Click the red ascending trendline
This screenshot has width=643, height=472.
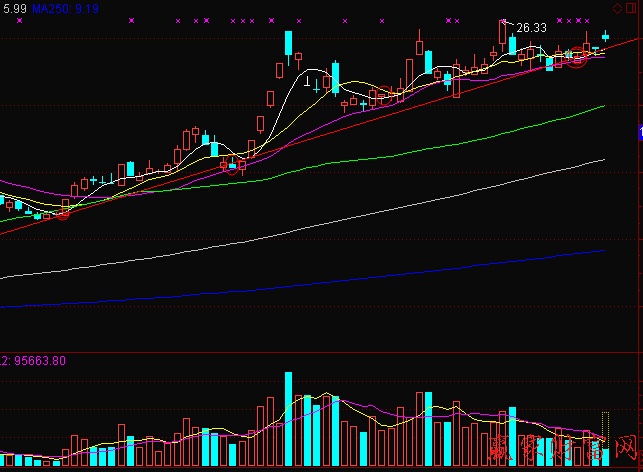tap(150, 187)
